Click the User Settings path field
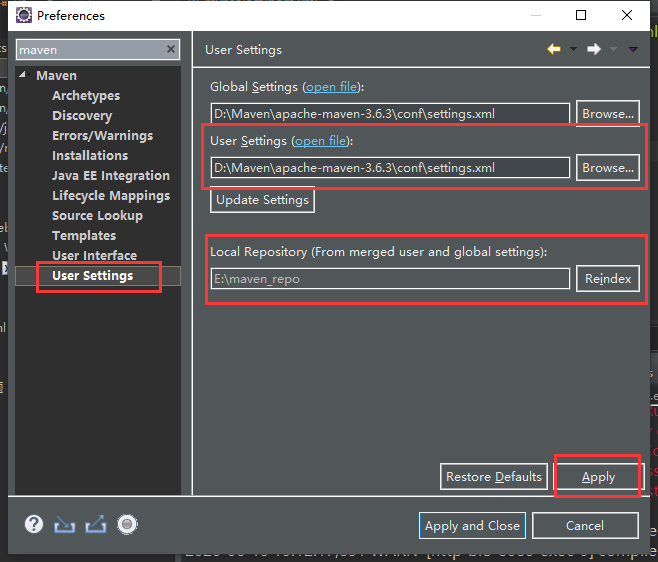This screenshot has height=562, width=658. pyautogui.click(x=390, y=167)
